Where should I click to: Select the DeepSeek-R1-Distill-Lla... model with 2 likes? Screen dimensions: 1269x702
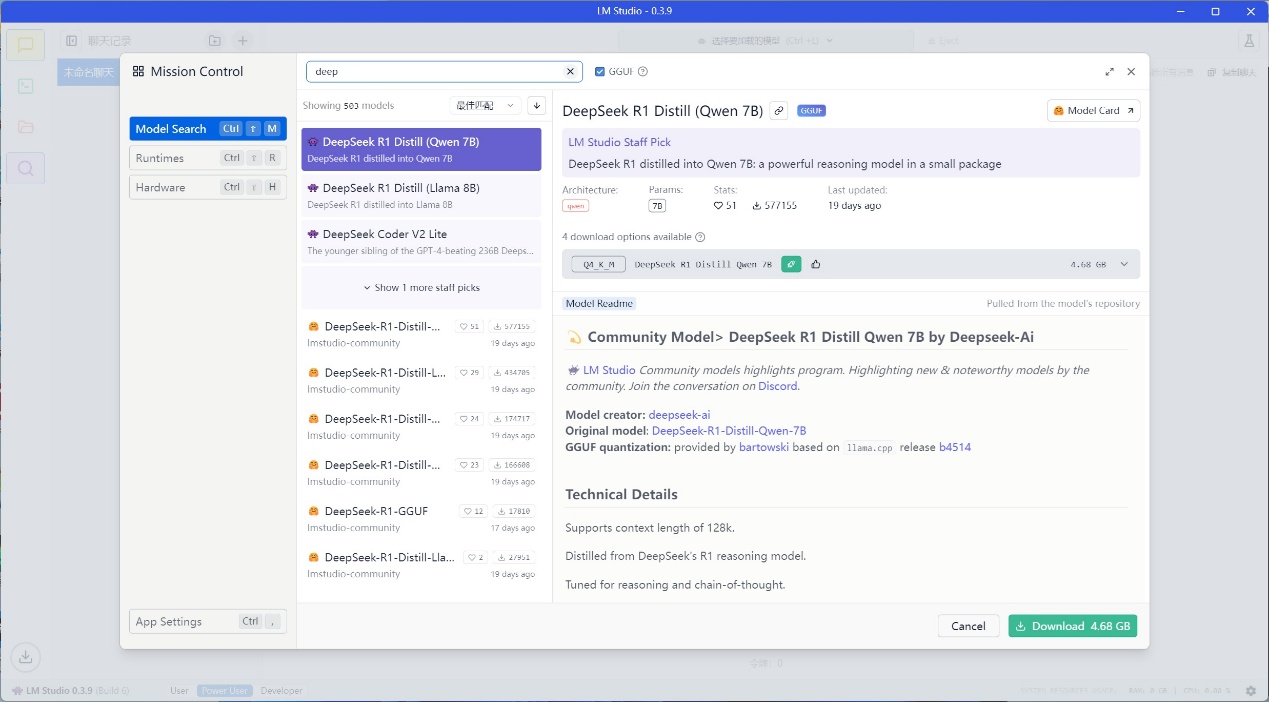421,564
